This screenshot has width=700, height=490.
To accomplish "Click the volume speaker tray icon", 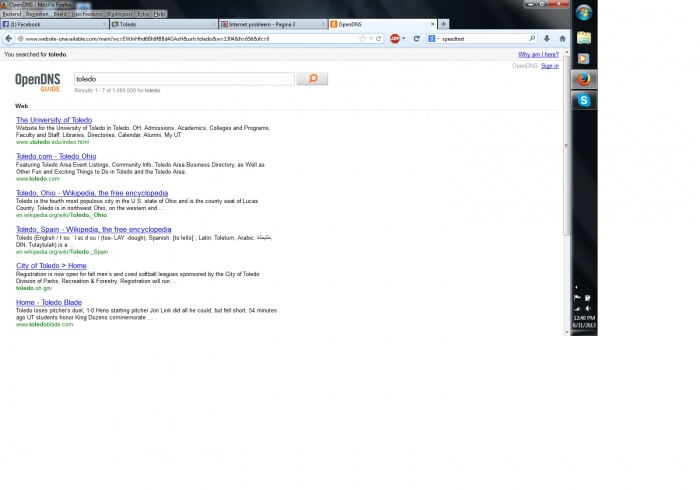I will coord(588,308).
